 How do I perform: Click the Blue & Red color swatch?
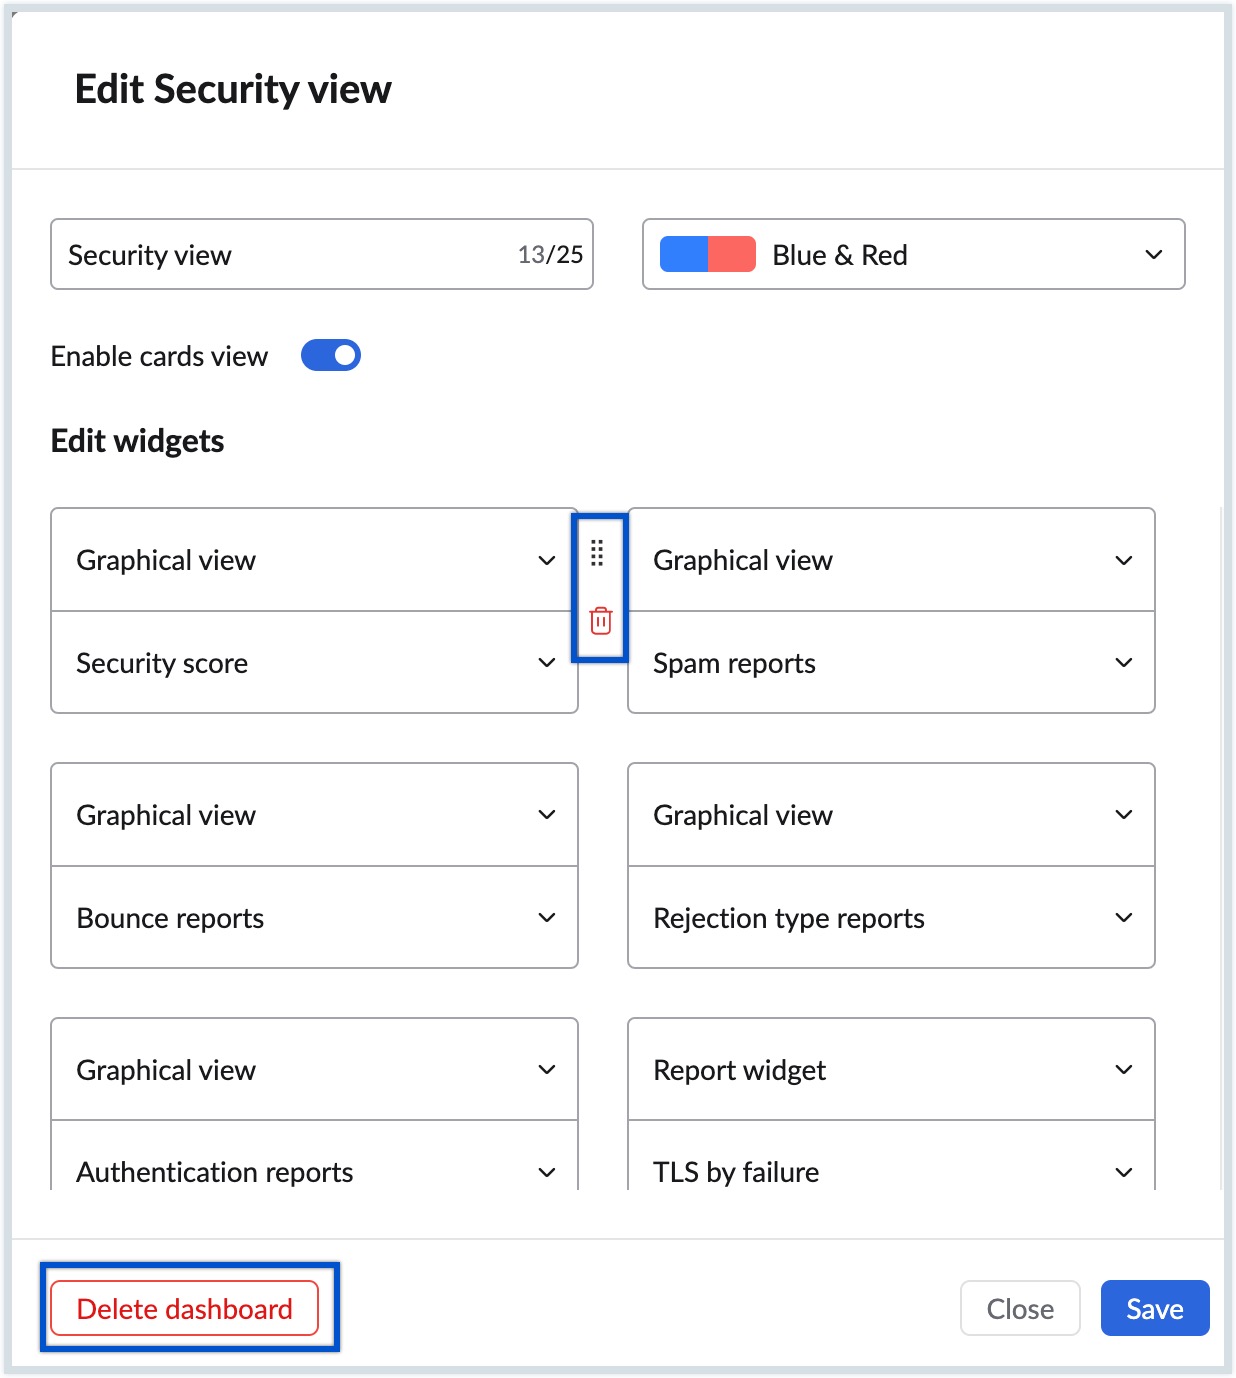[x=708, y=254]
